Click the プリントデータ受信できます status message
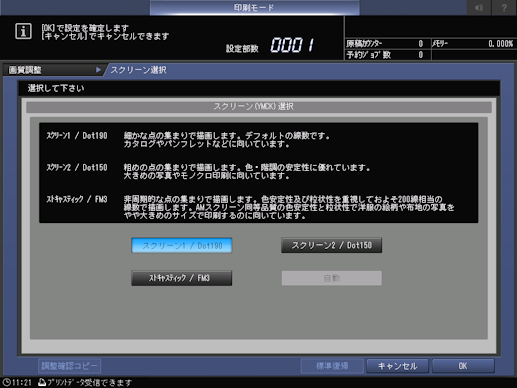517x388 pixels. [x=89, y=382]
